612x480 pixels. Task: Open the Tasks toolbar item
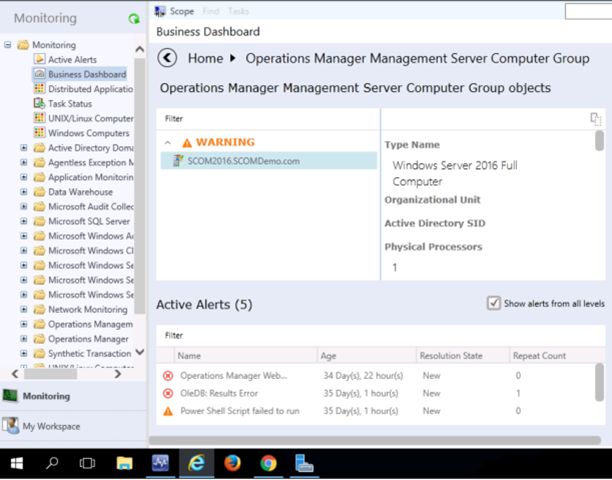tap(238, 11)
